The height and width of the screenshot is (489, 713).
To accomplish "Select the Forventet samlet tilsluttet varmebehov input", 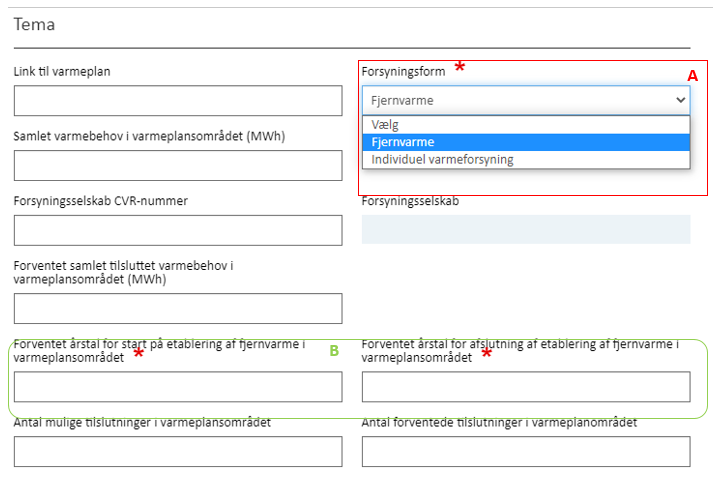I will (x=178, y=308).
